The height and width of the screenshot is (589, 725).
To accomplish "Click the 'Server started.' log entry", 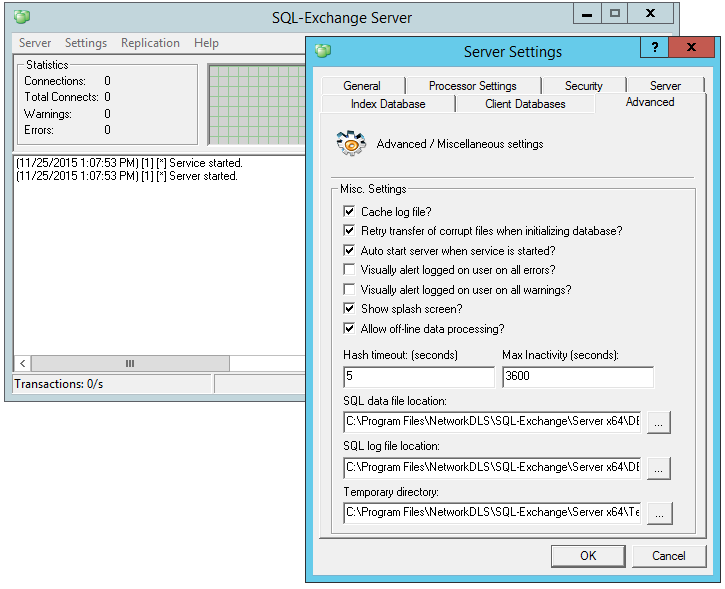I will [127, 176].
